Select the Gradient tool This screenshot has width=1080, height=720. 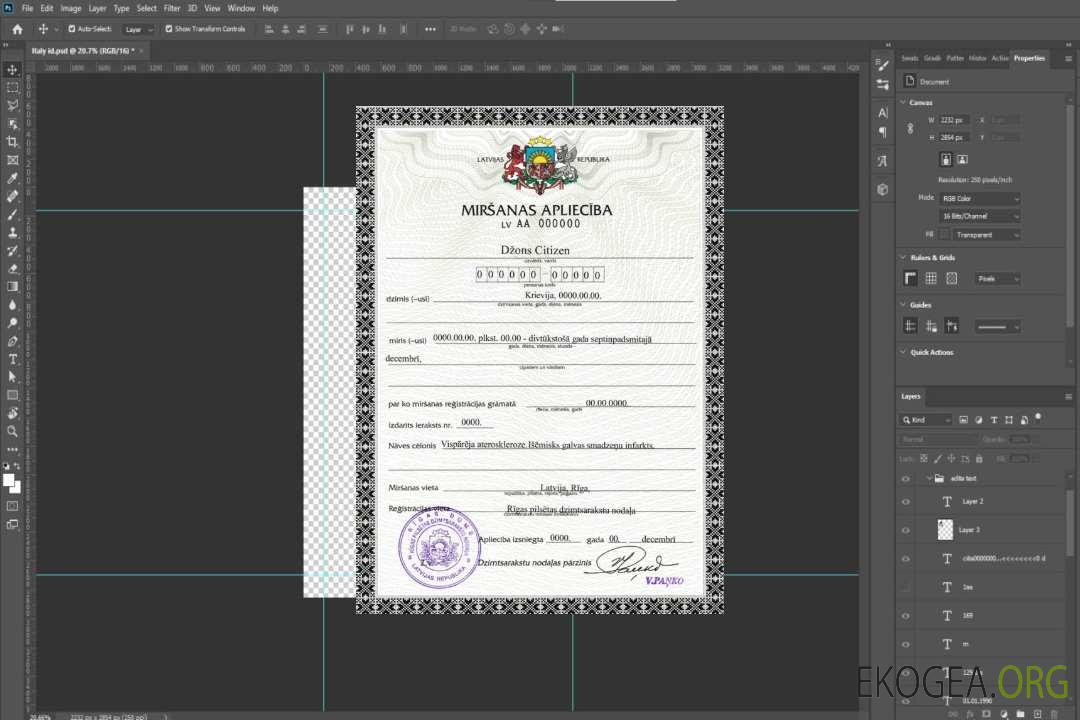(x=12, y=287)
